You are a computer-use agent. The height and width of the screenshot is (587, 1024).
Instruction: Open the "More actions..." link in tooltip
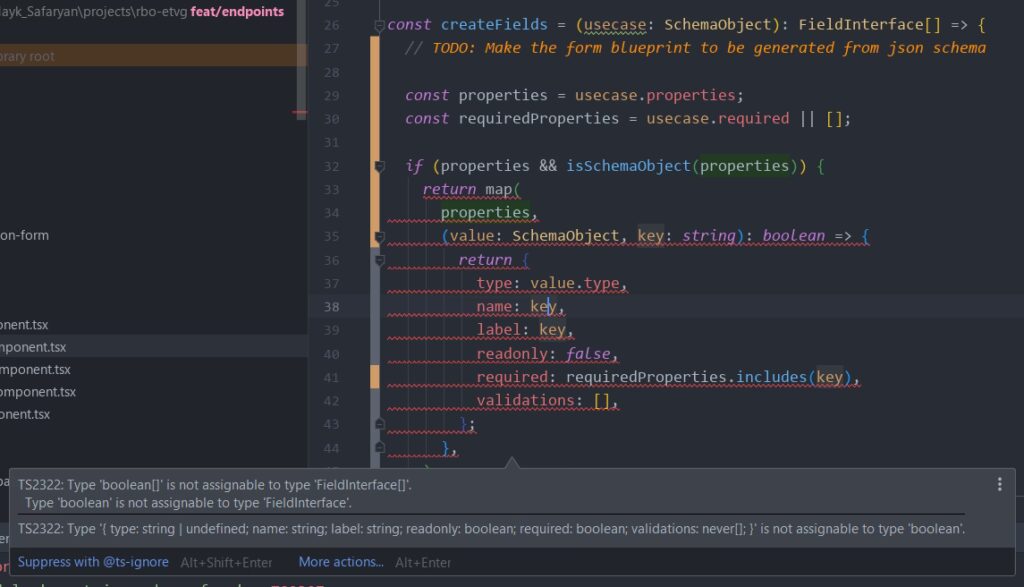click(341, 562)
